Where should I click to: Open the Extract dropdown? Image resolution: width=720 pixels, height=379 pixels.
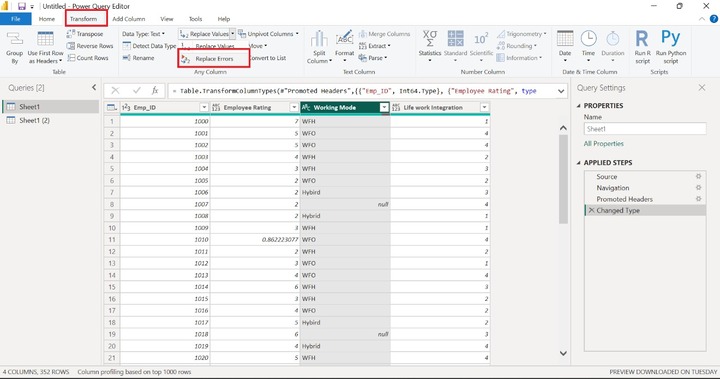point(375,46)
